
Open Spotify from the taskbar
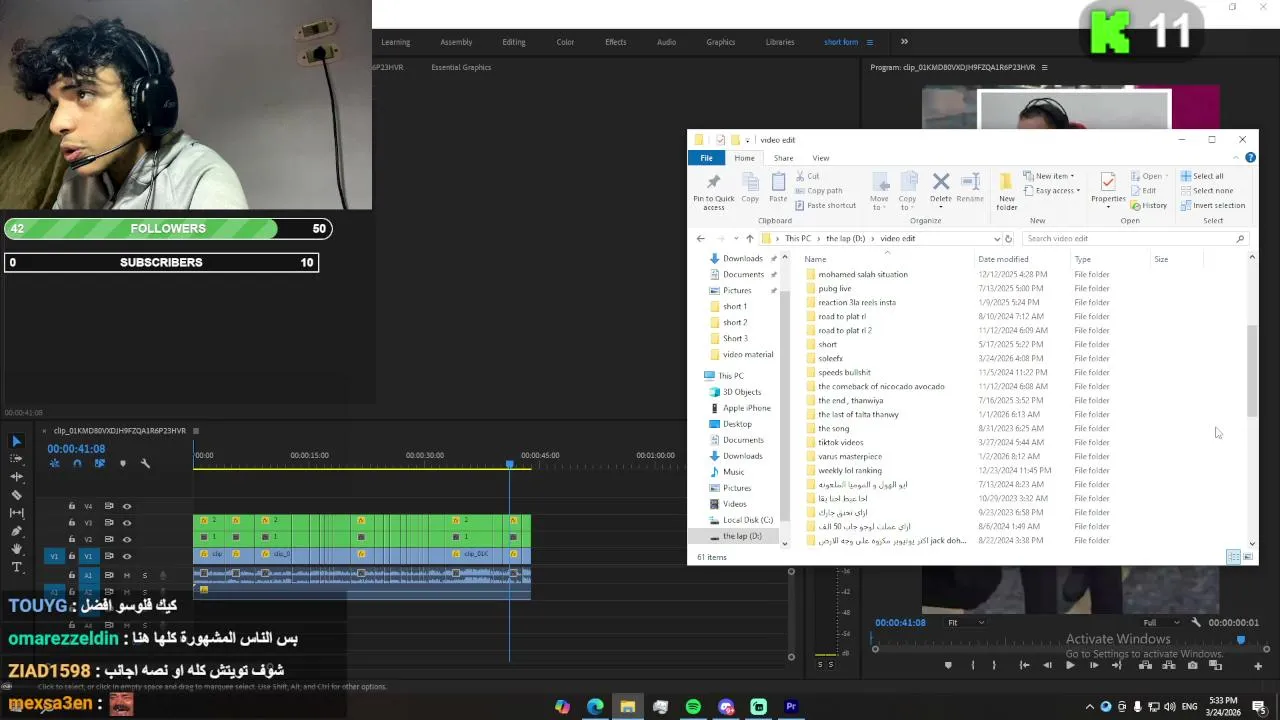pos(693,707)
